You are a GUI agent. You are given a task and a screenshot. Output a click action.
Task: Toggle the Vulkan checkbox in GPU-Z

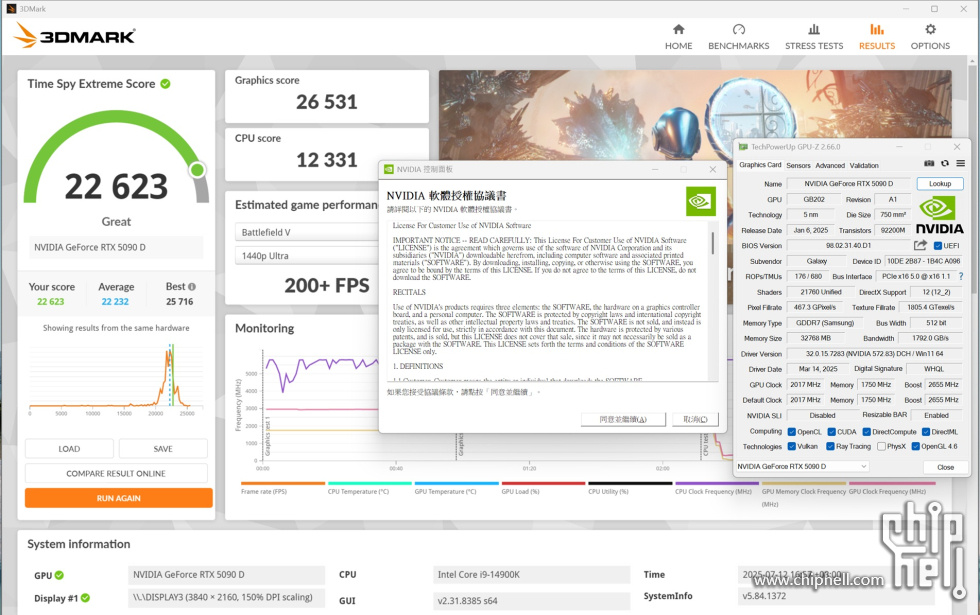tap(792, 446)
